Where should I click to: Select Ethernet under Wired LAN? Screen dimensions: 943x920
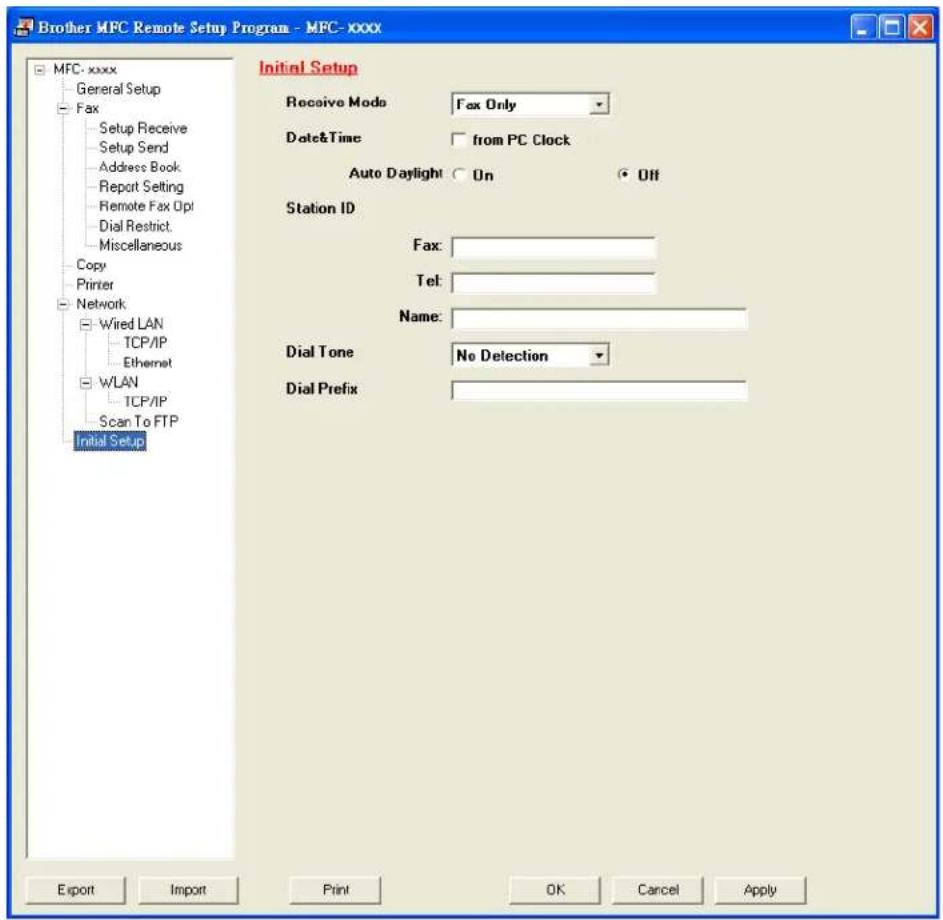pos(147,363)
